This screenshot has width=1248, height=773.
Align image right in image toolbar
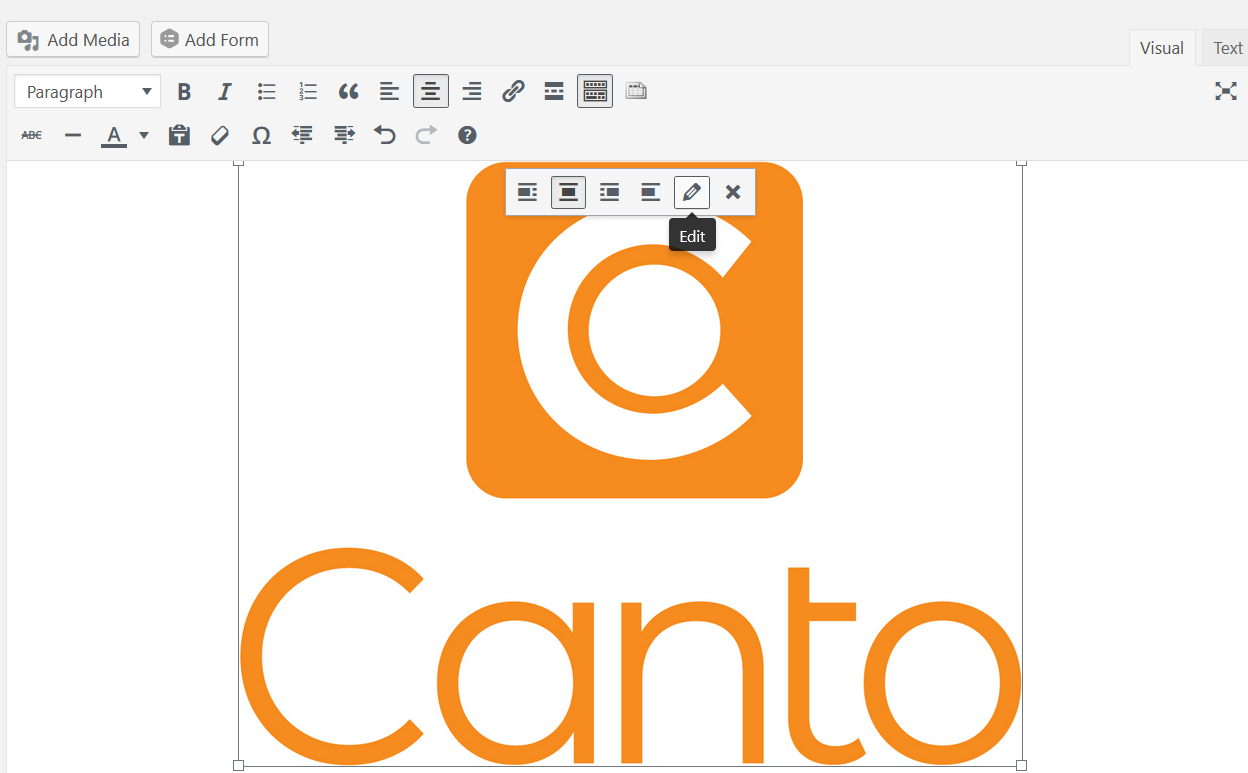point(609,192)
